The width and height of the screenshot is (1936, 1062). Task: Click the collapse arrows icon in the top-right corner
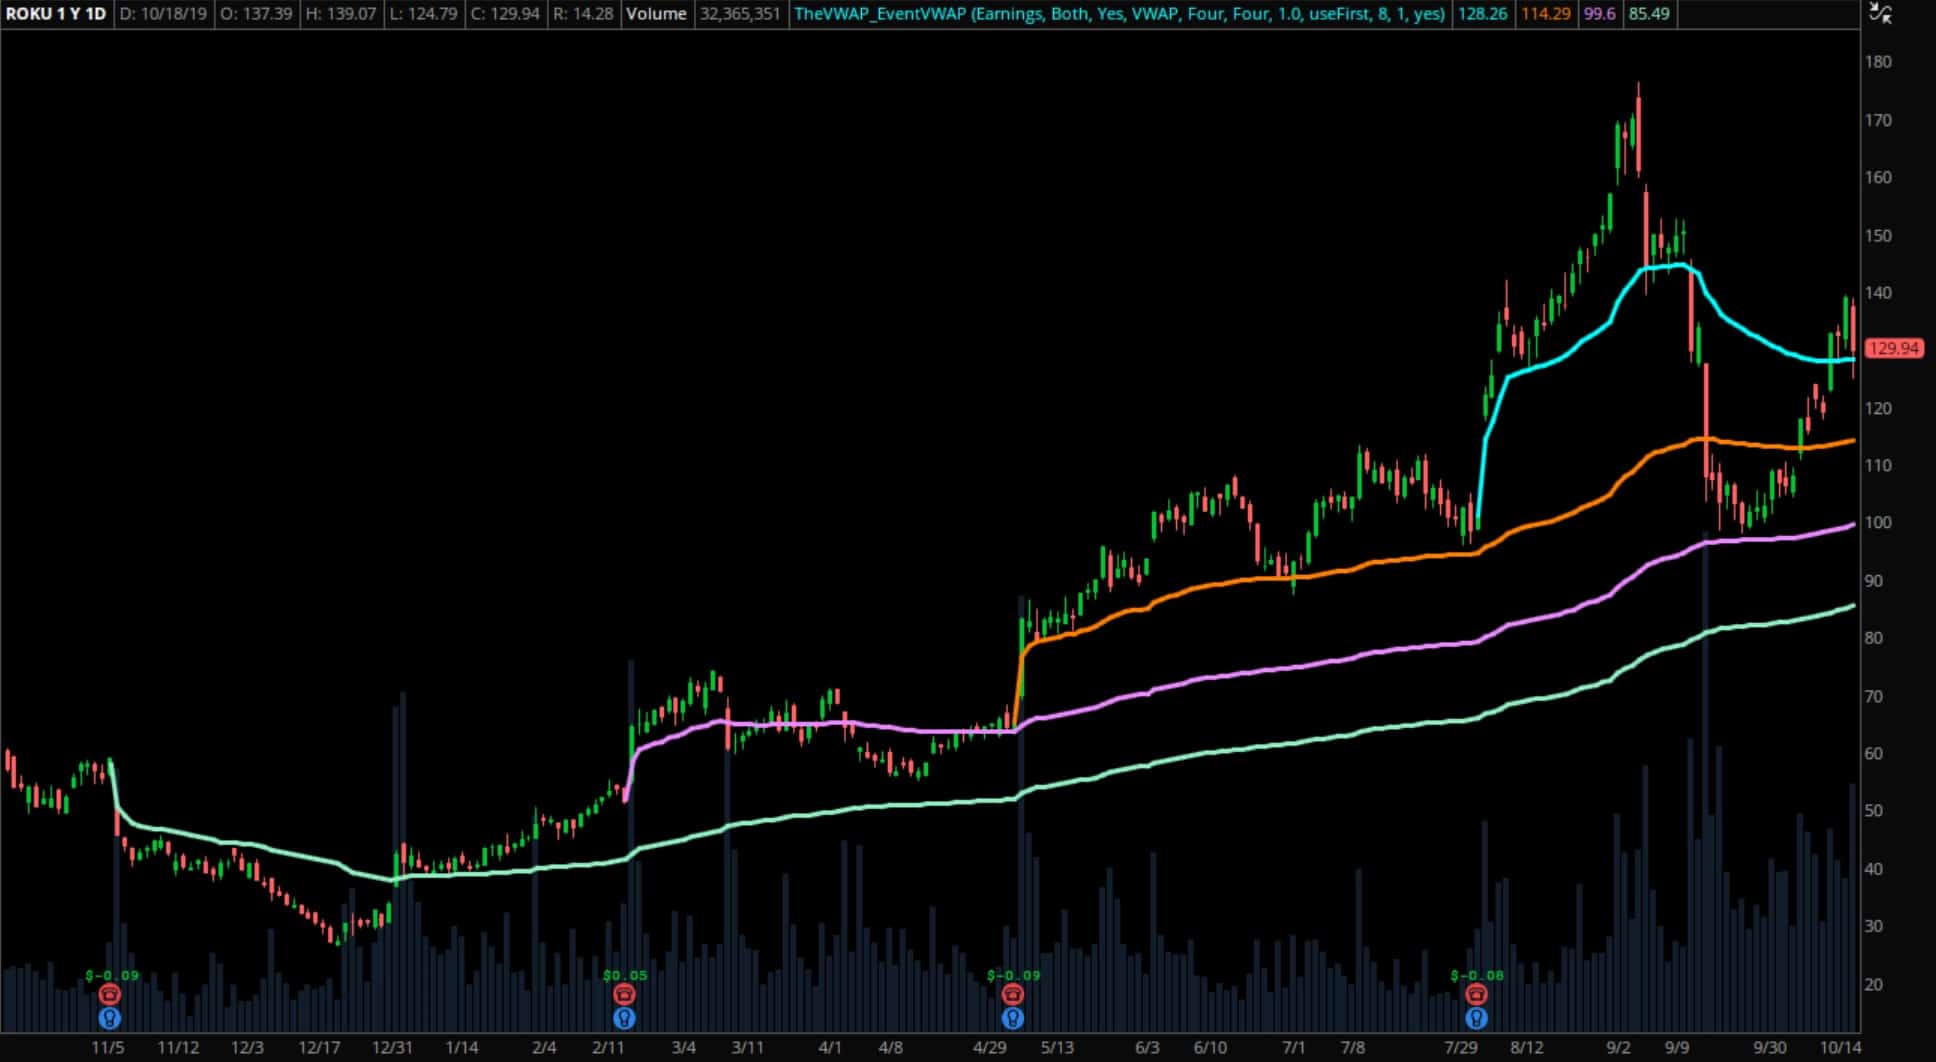(x=1880, y=13)
